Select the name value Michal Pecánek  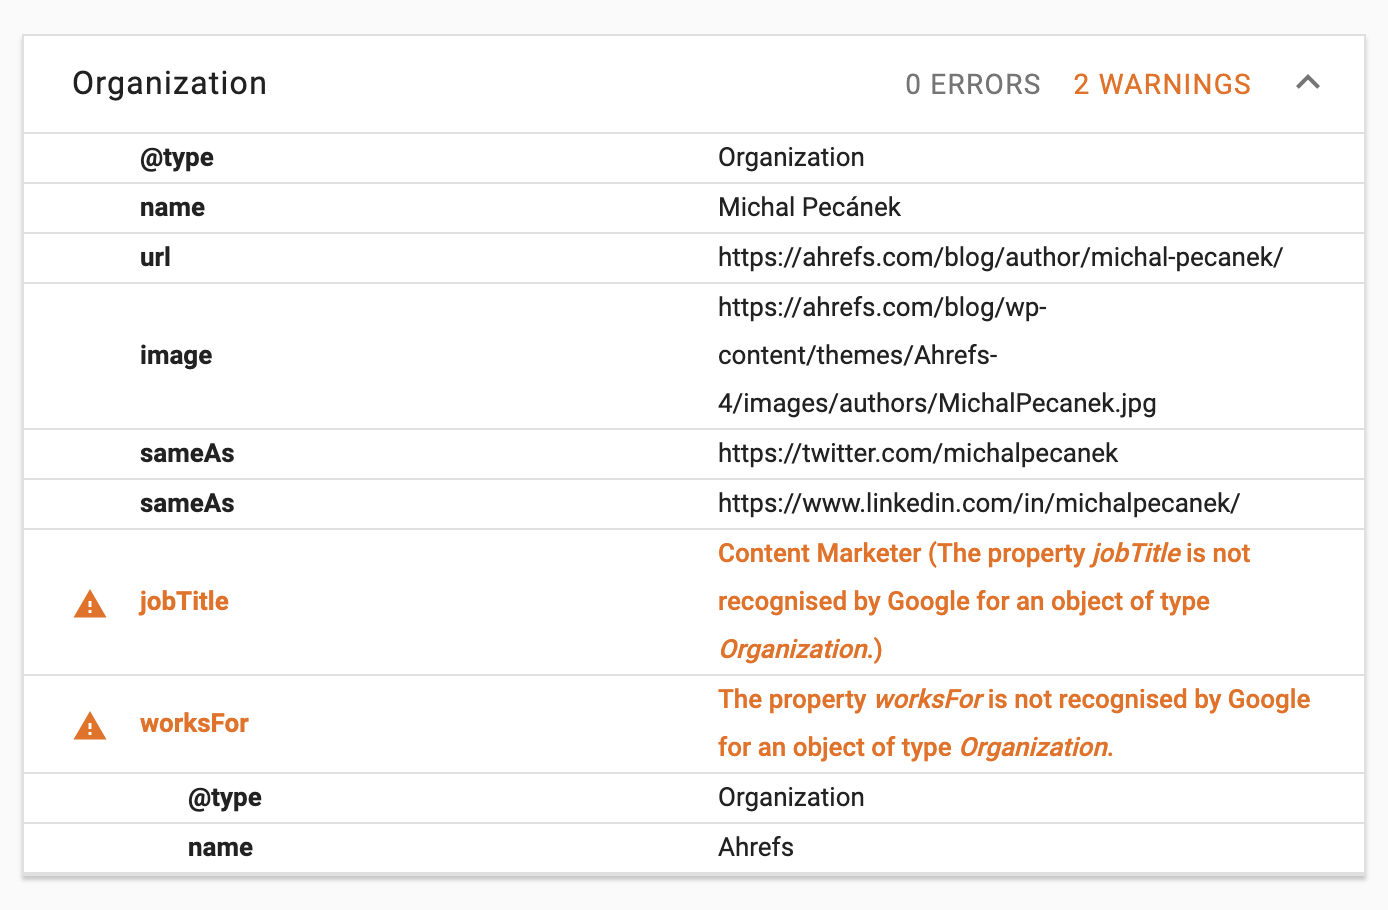click(x=809, y=207)
